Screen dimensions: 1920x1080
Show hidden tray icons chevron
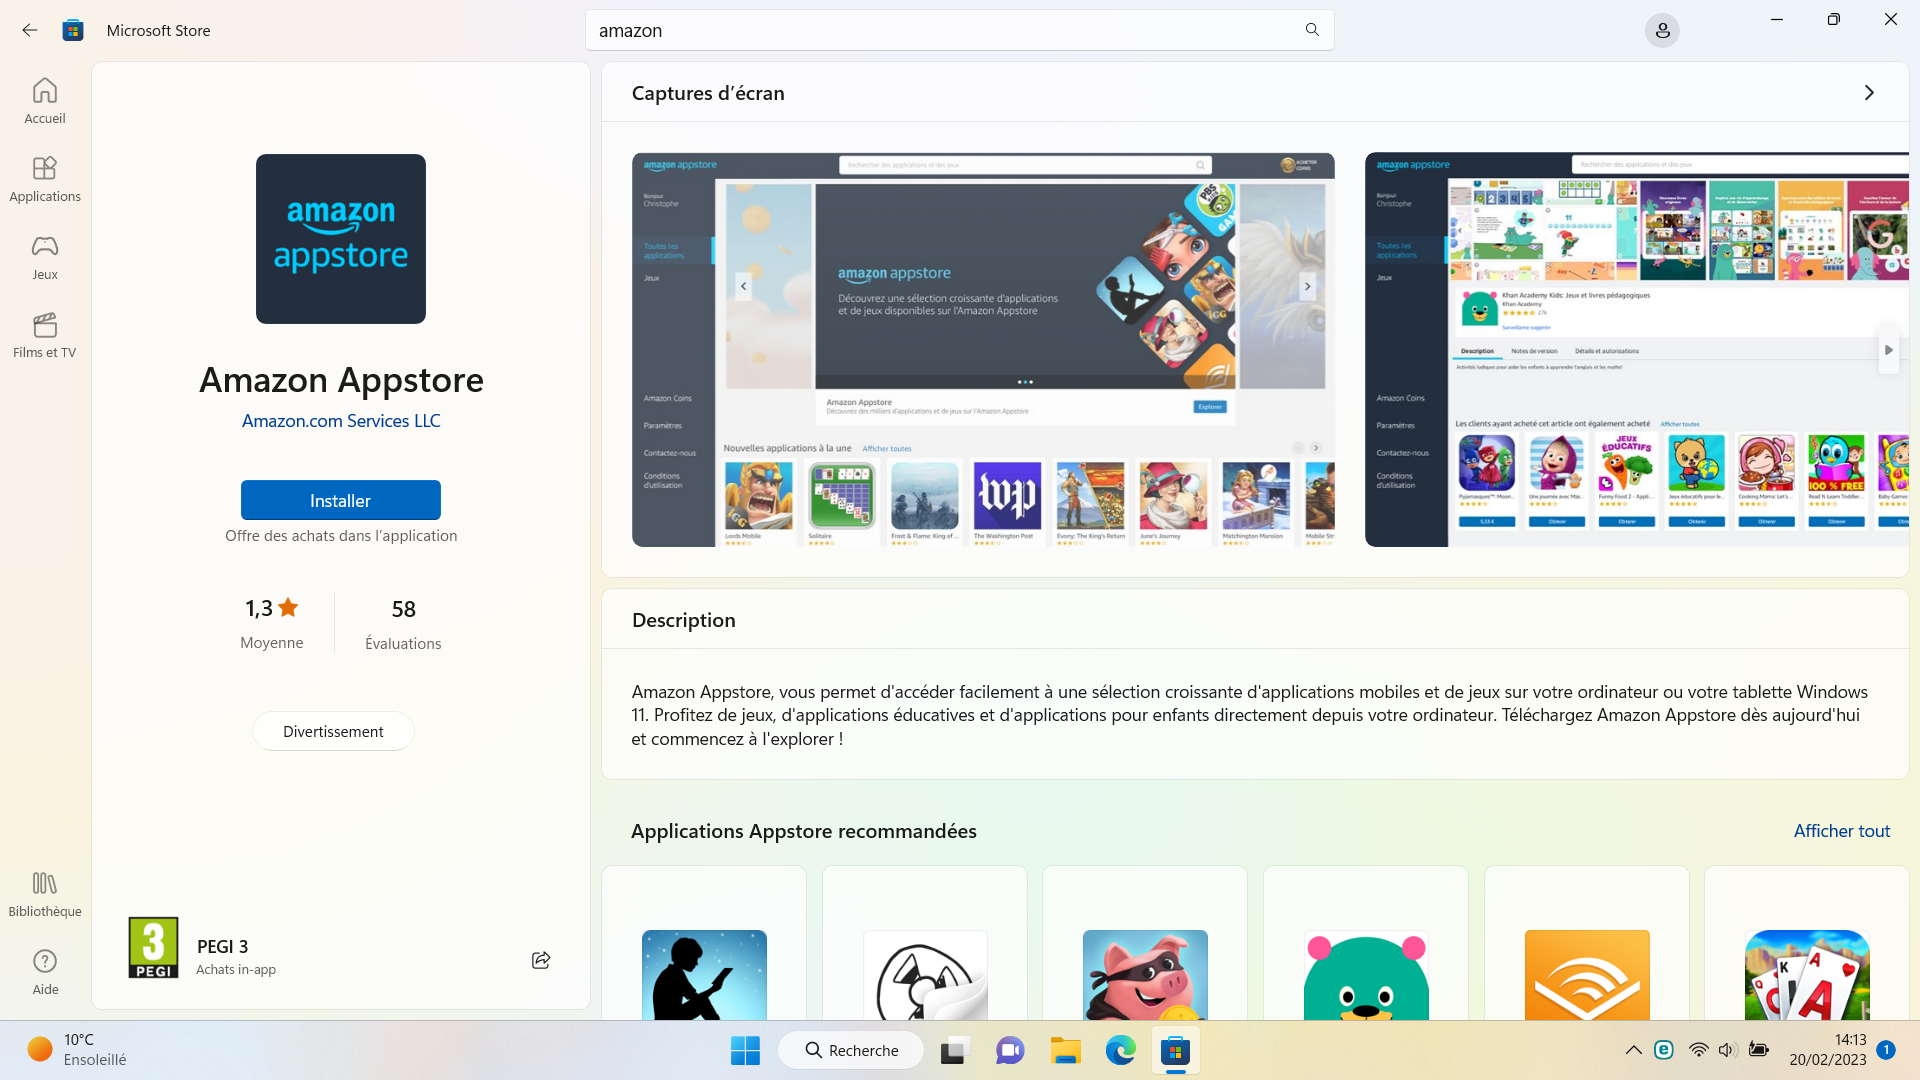click(1633, 1050)
